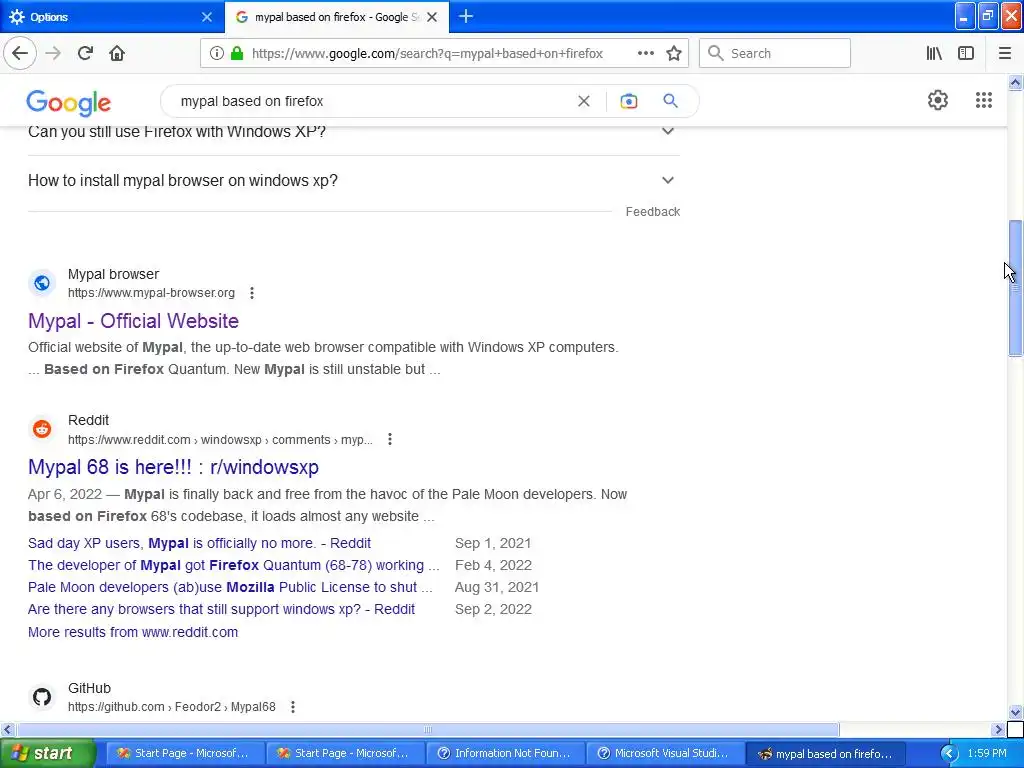Click the GitHub Feodor2 Mypal68 URL text
The image size is (1024, 768).
click(x=172, y=707)
